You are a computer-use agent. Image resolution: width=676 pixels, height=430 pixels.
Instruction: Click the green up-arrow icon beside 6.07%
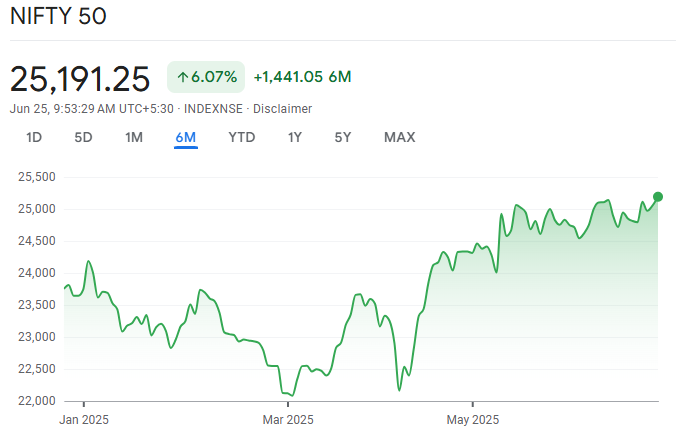pos(183,77)
